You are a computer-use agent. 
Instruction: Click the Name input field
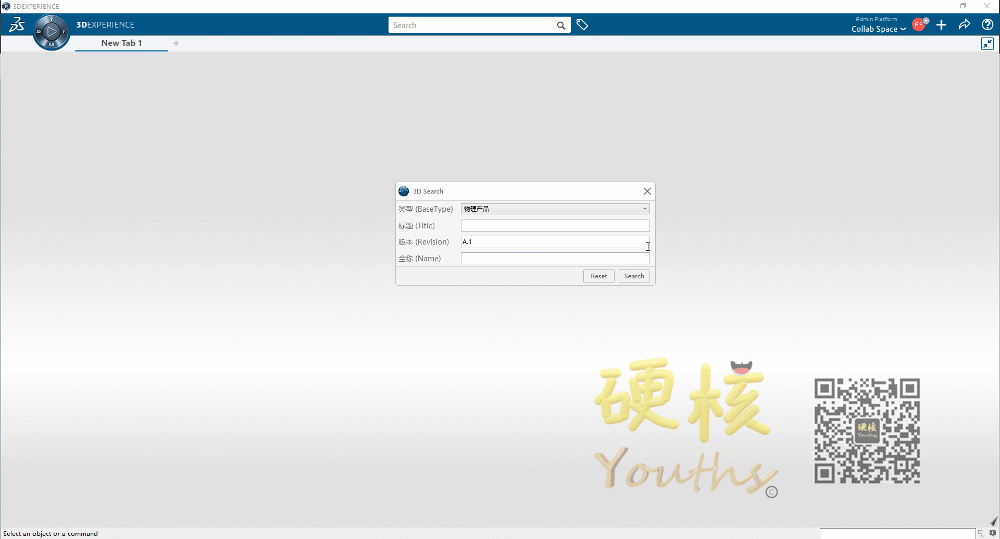pos(555,259)
